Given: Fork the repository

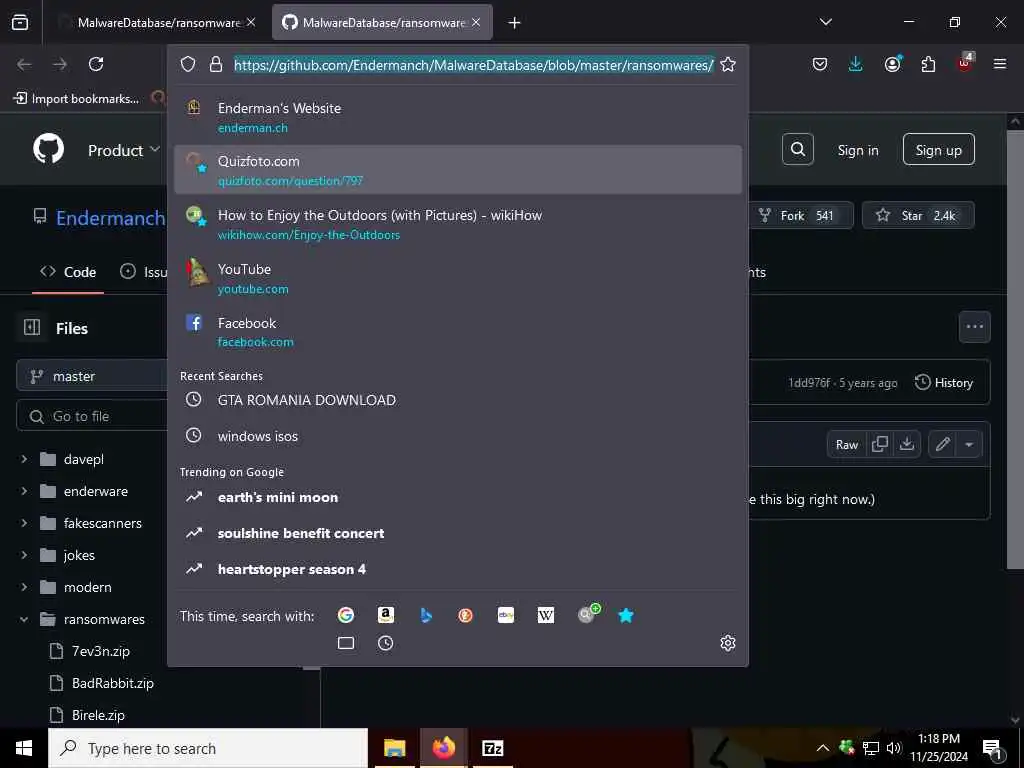Looking at the screenshot, I should coord(801,216).
